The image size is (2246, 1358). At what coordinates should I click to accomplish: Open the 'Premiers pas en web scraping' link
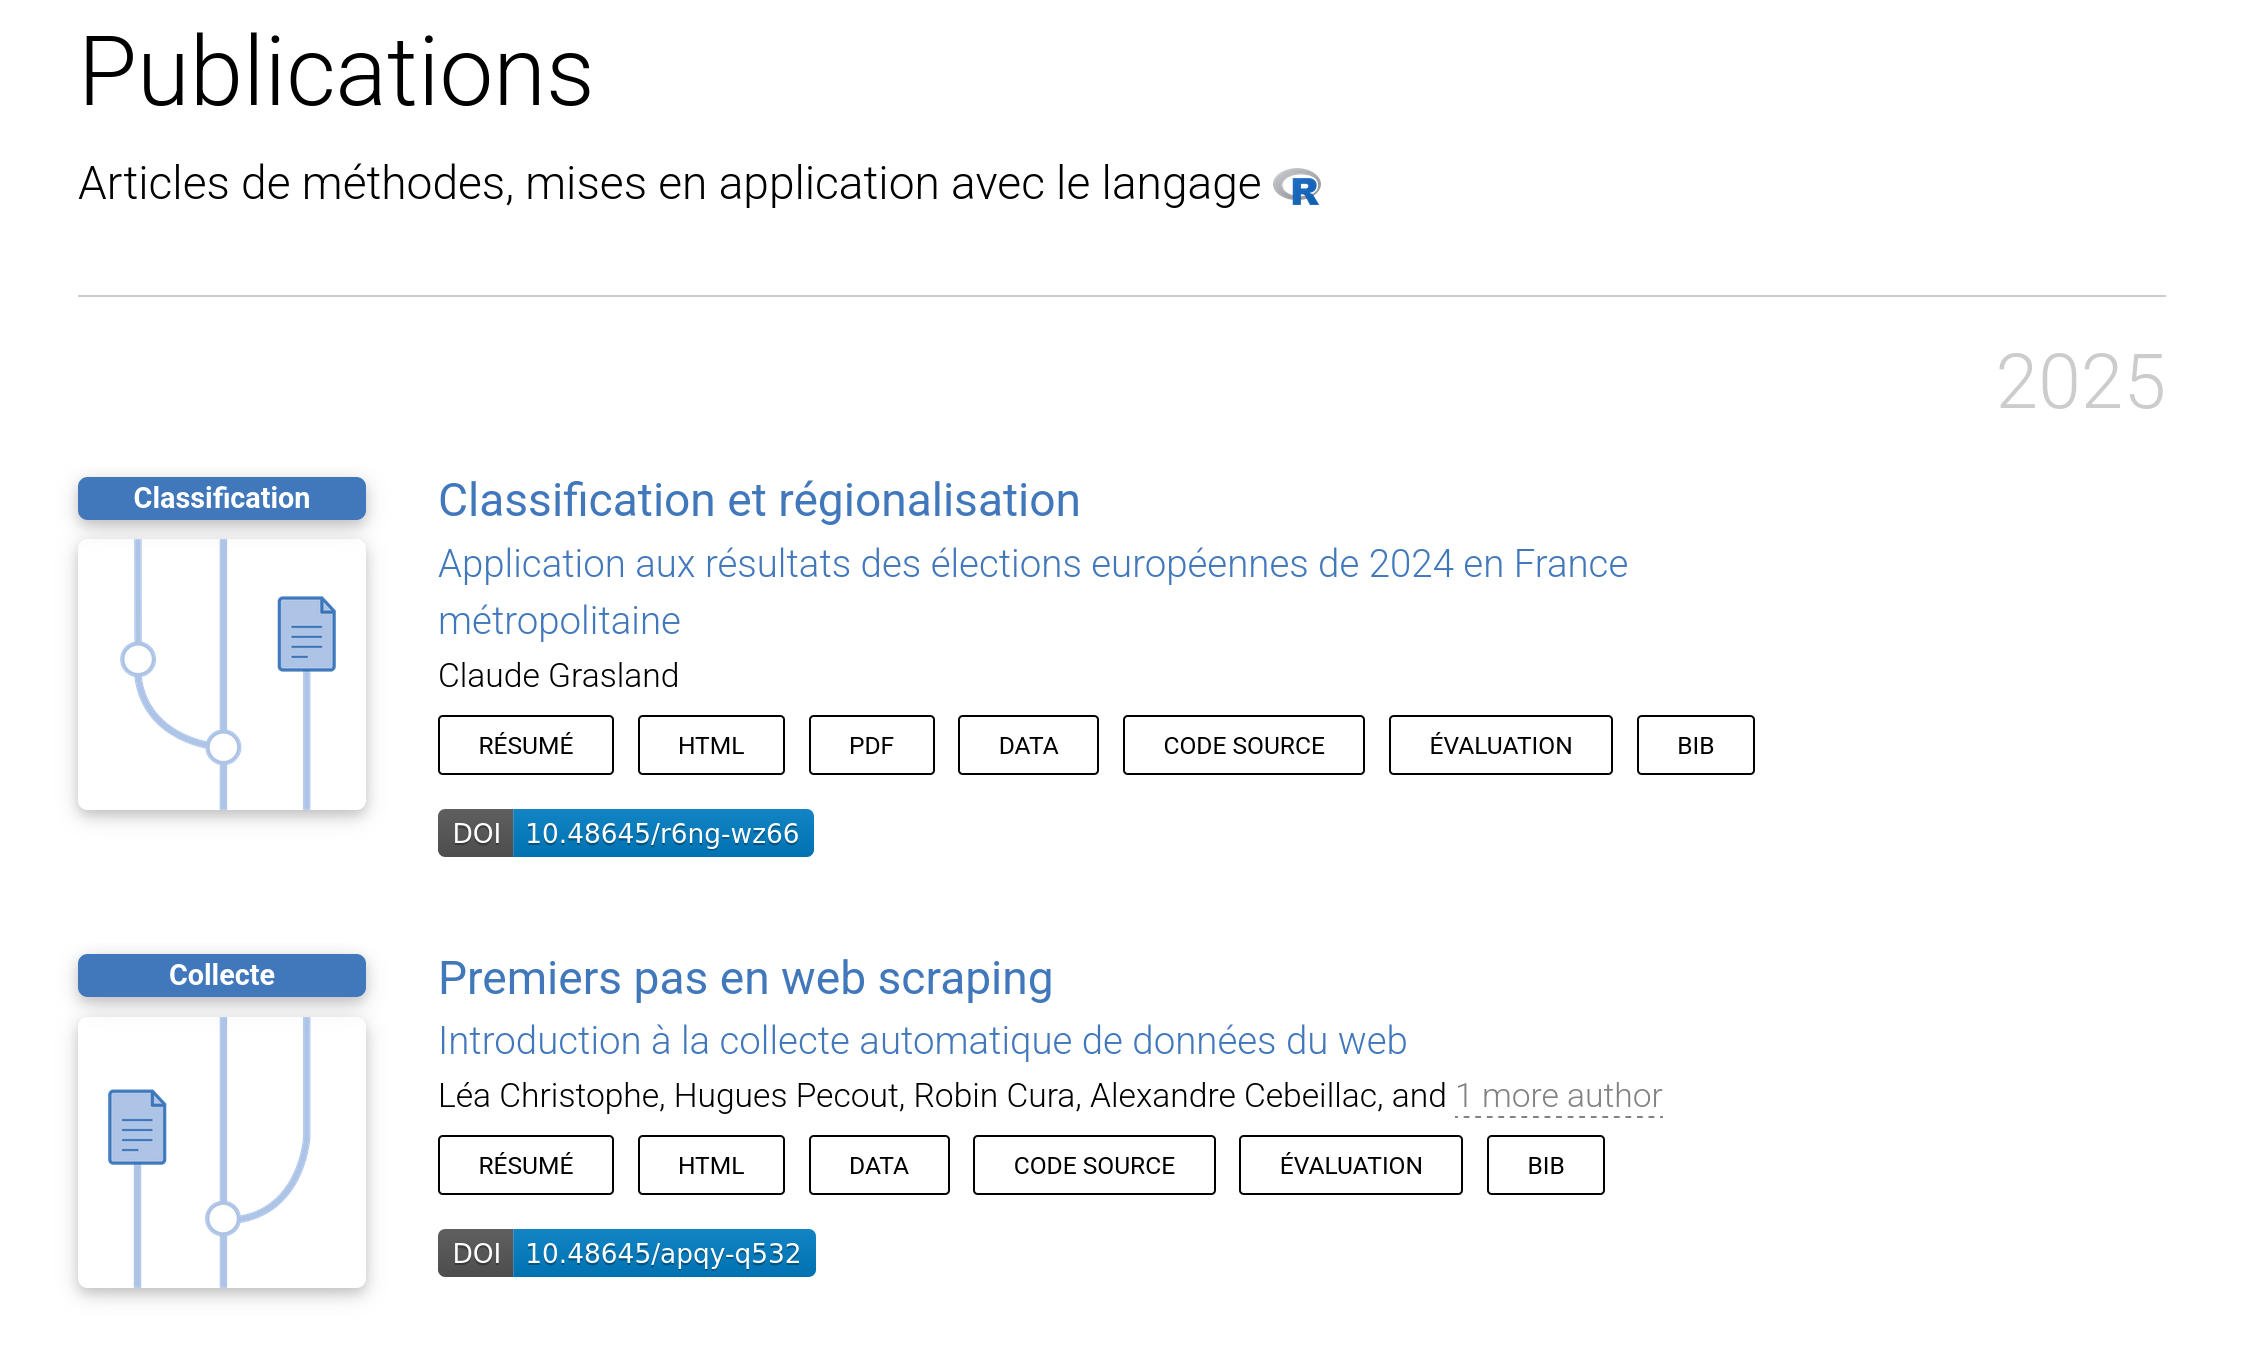click(745, 978)
